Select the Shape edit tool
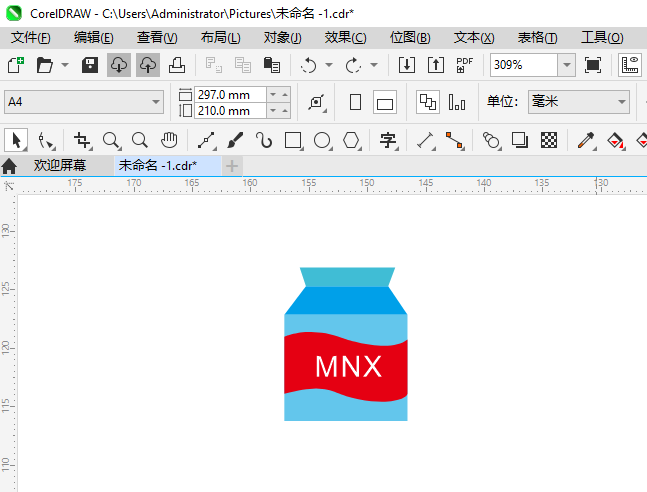 point(46,141)
